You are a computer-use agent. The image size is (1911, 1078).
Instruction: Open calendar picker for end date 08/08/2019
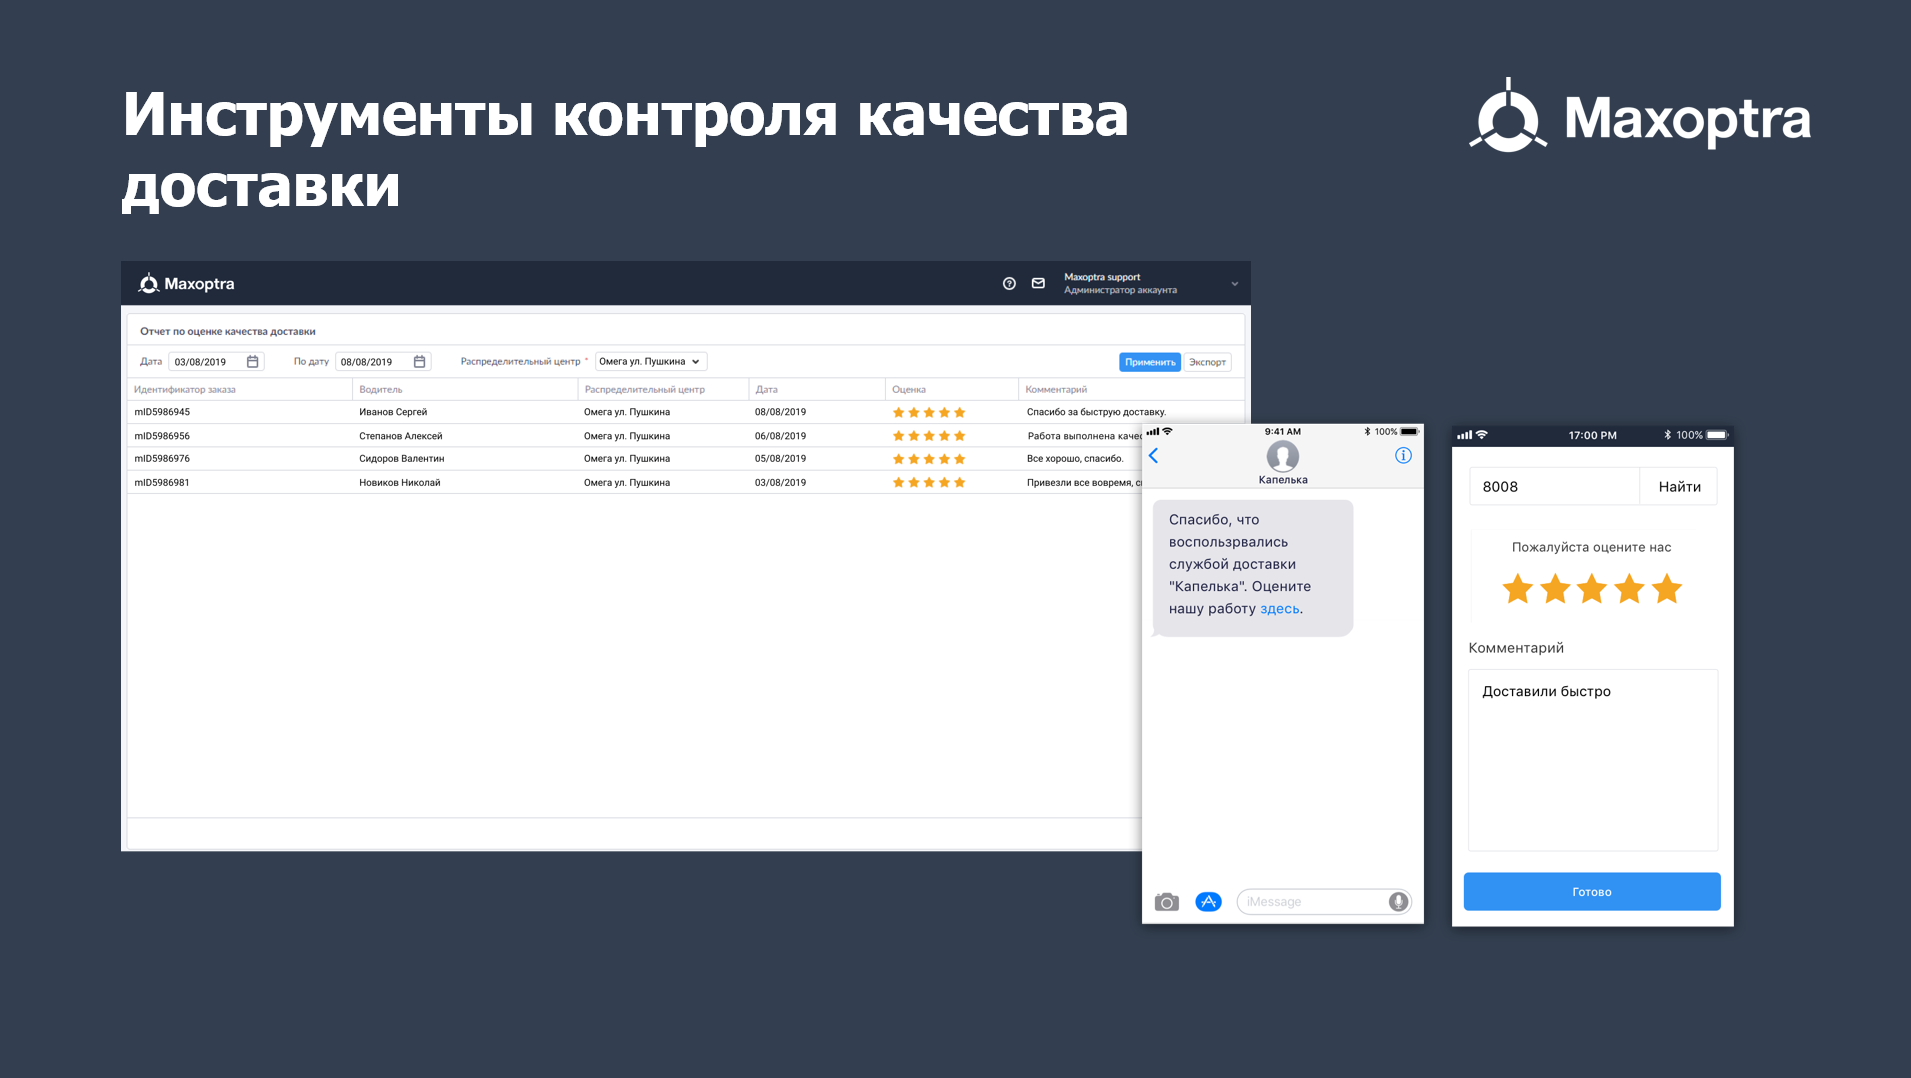tap(419, 362)
